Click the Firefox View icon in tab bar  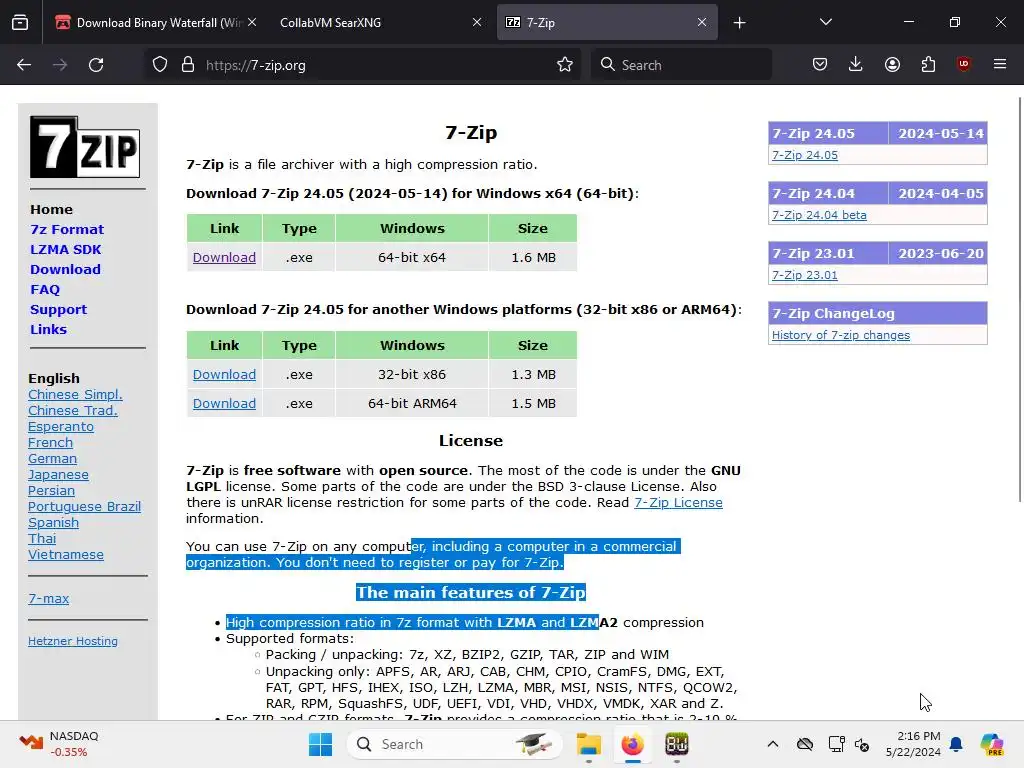pos(20,23)
